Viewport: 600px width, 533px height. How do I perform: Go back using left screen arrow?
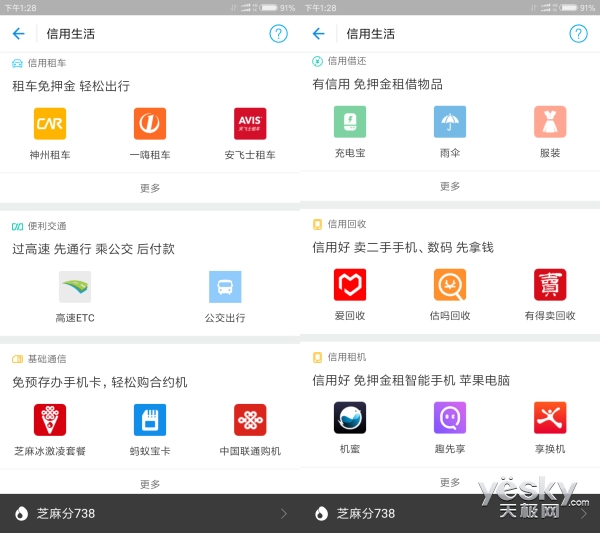click(18, 34)
